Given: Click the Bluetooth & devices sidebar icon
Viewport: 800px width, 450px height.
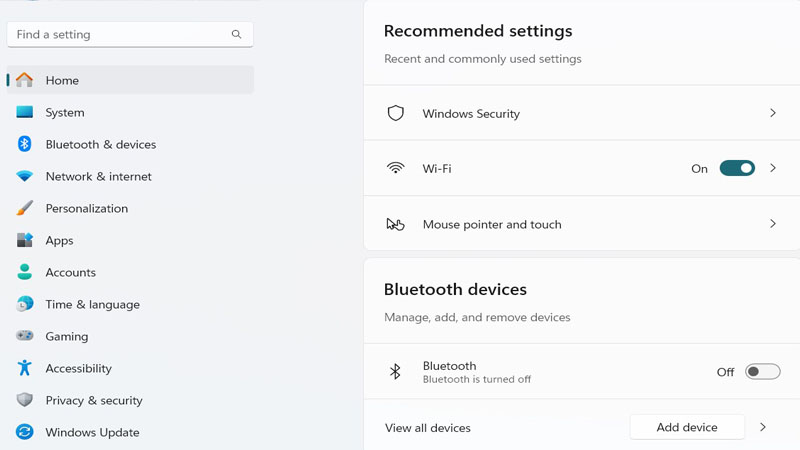Looking at the screenshot, I should [24, 144].
